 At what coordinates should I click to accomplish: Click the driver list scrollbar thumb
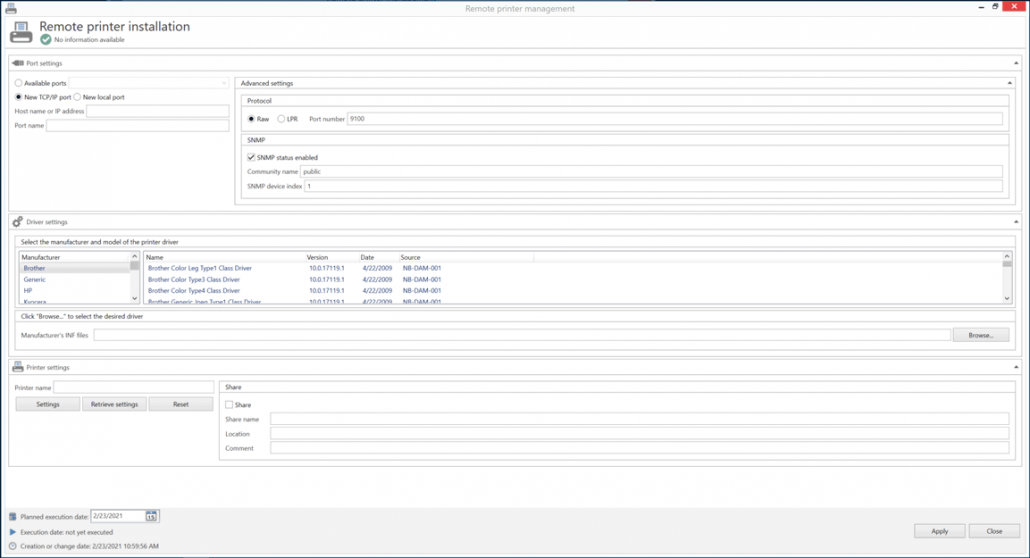click(x=1006, y=264)
